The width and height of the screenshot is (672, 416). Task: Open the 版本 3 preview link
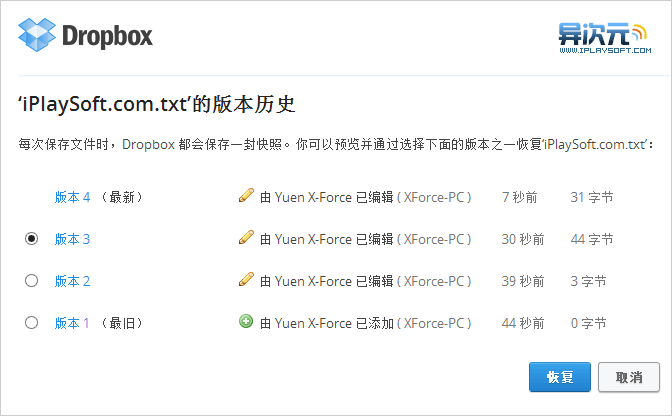coord(72,239)
